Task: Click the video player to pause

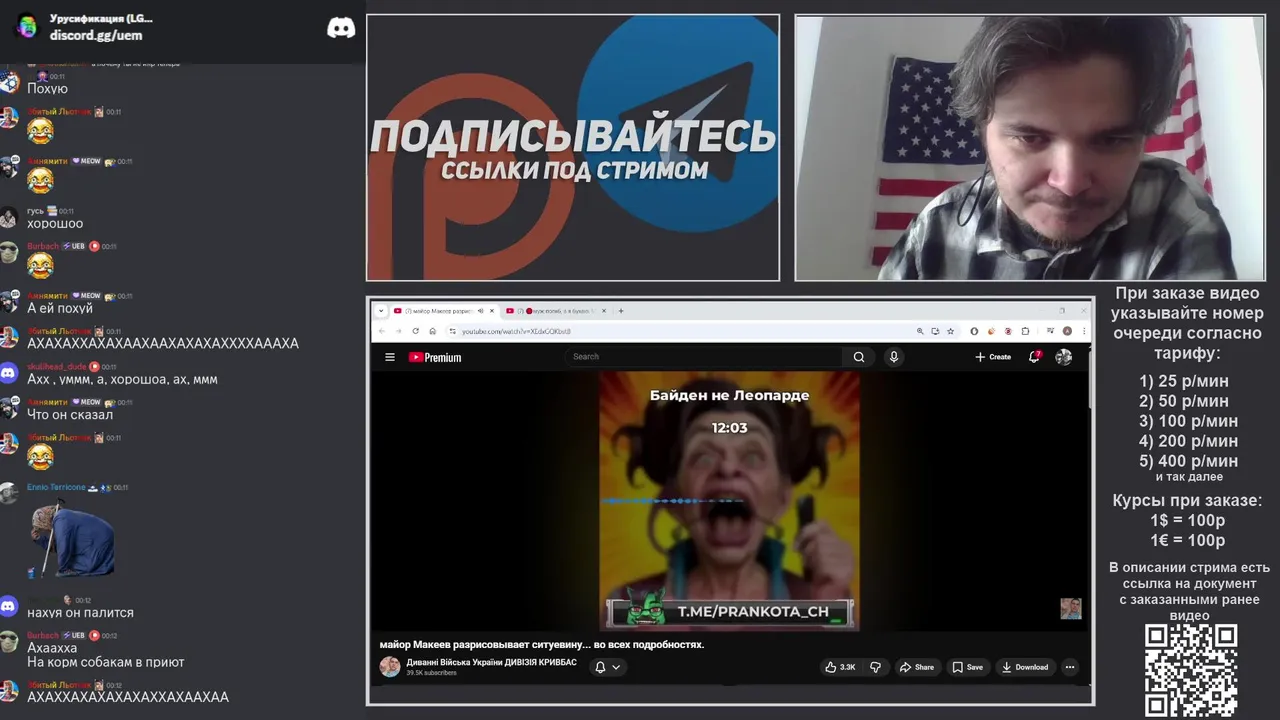Action: pyautogui.click(x=729, y=501)
